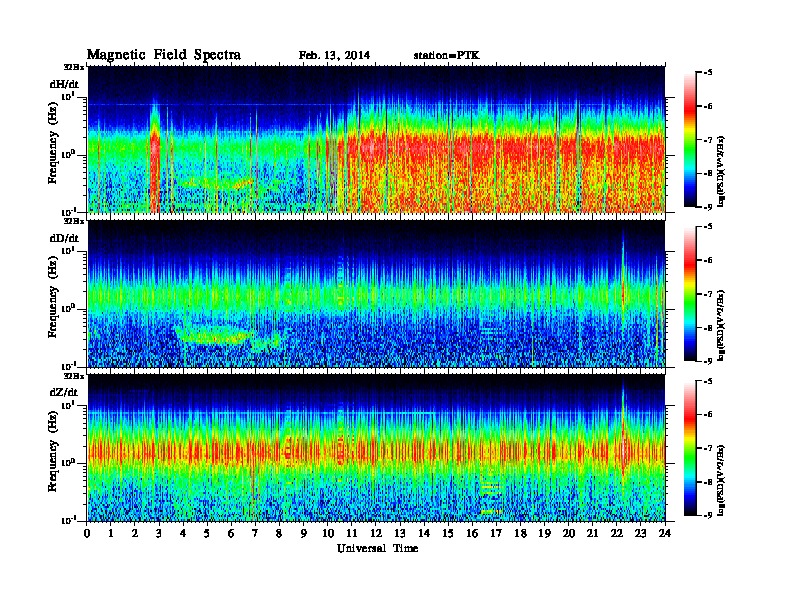Click hour "15" on the Universal Time axis

[448, 534]
